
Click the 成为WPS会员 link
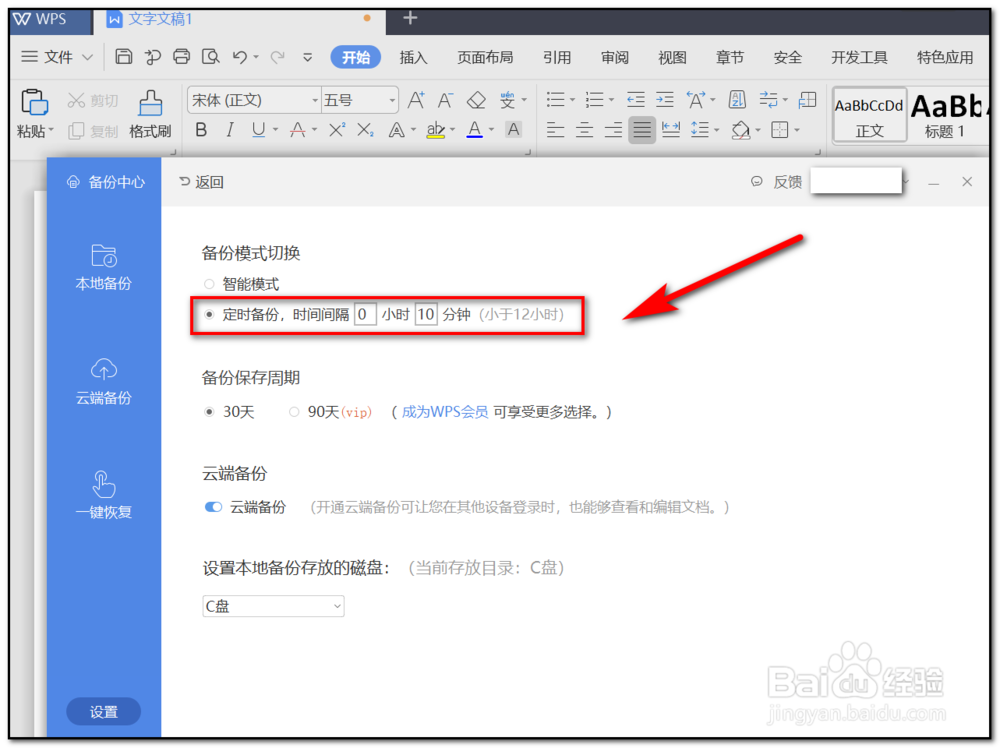click(x=444, y=411)
